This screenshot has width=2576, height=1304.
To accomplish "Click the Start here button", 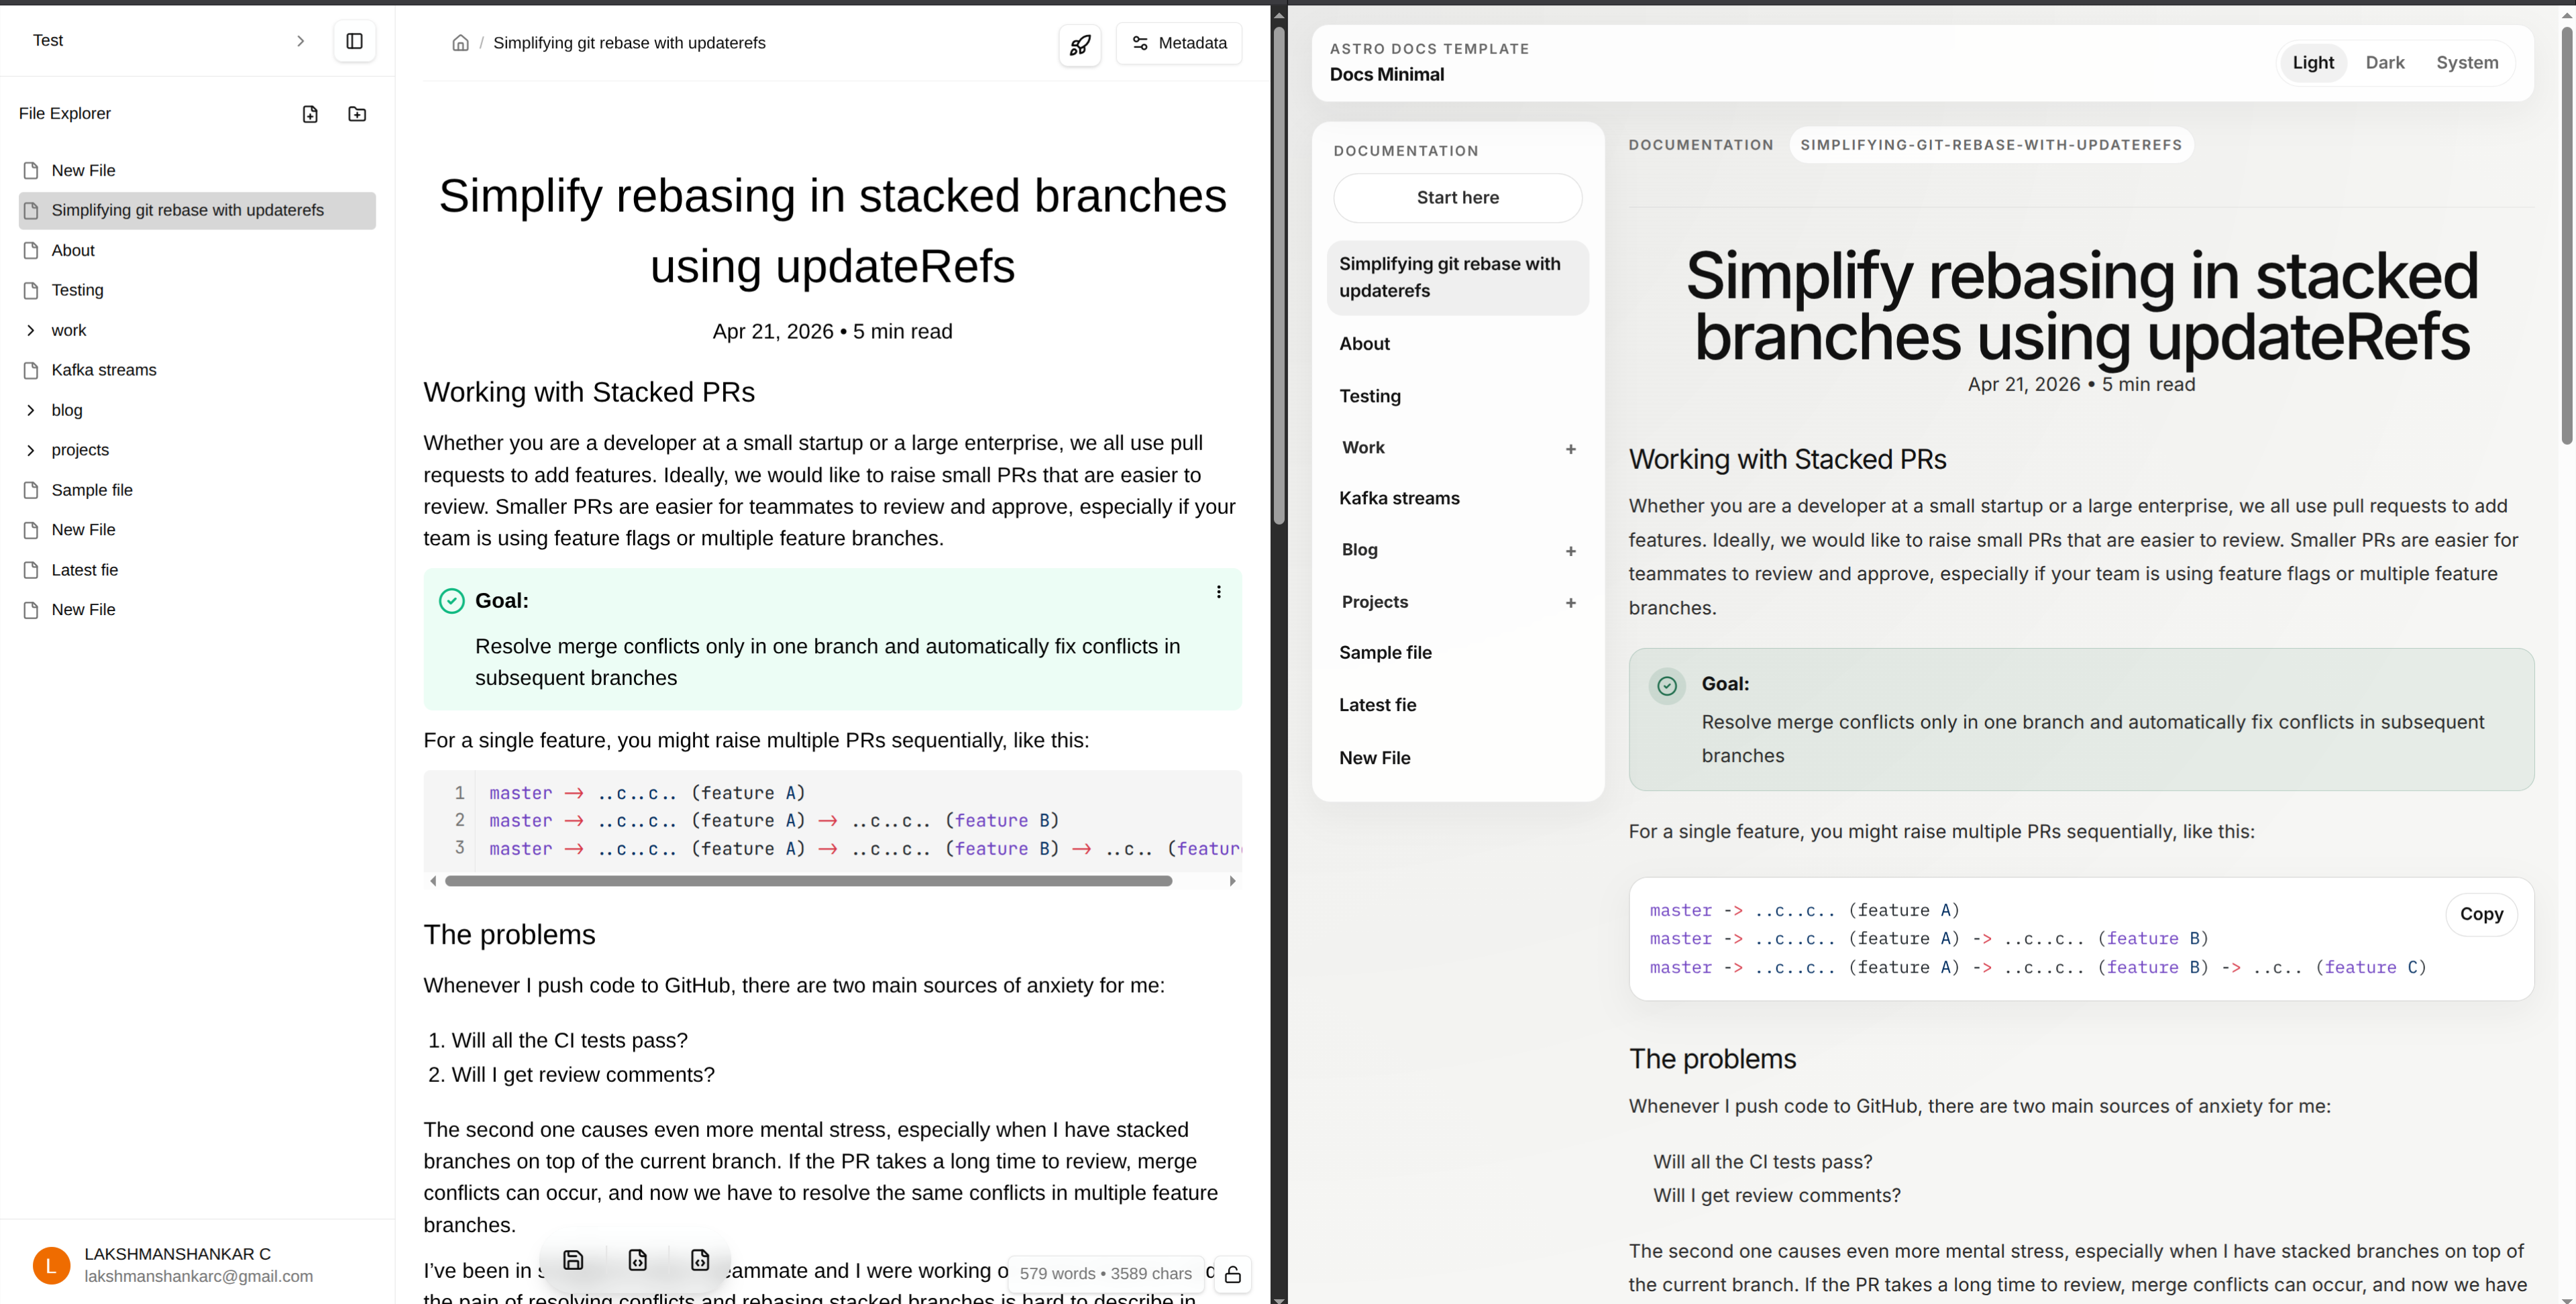I will (x=1457, y=198).
